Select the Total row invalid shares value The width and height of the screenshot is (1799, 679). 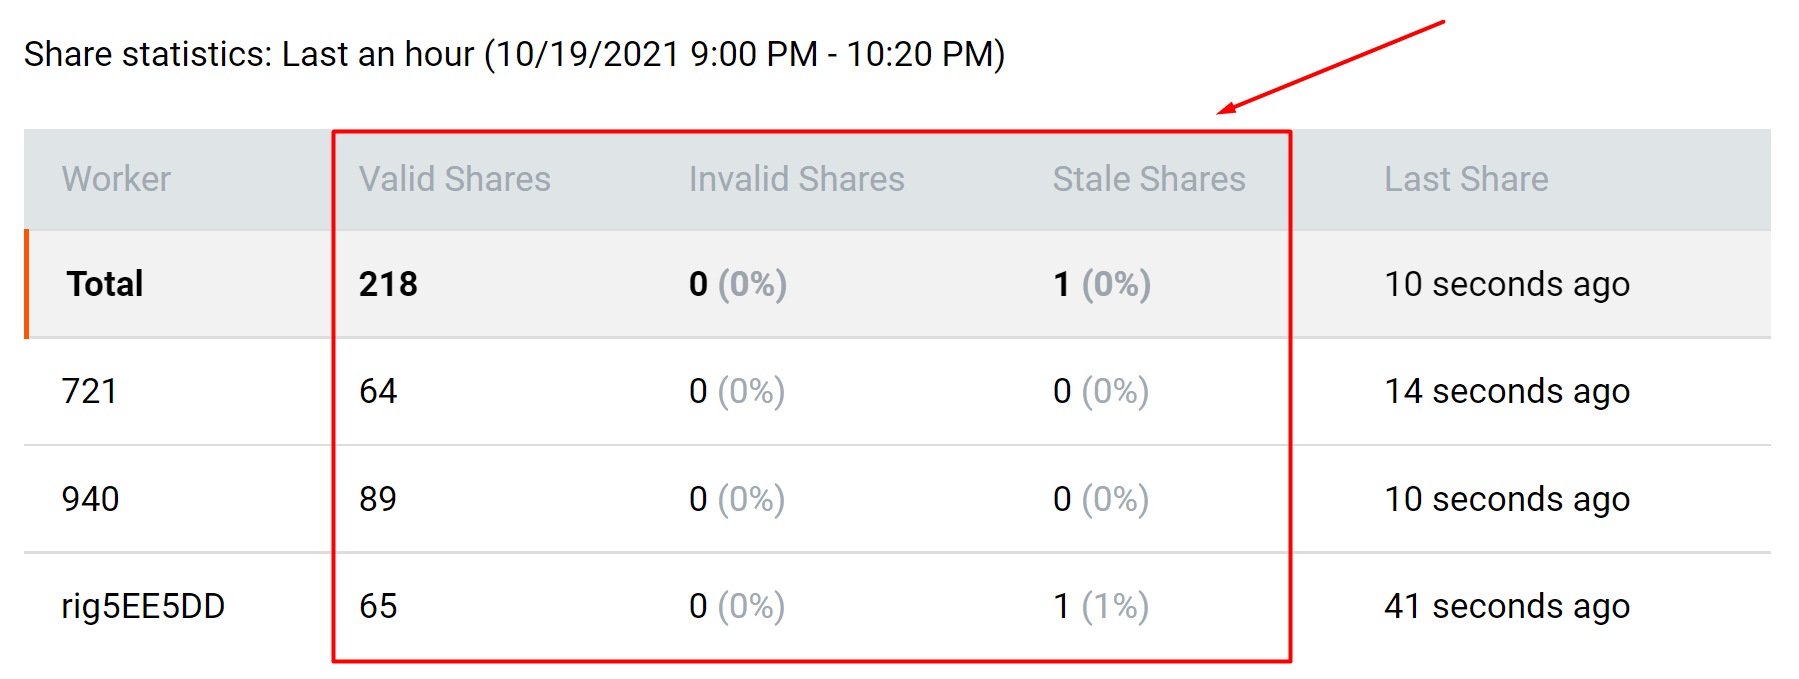(737, 284)
